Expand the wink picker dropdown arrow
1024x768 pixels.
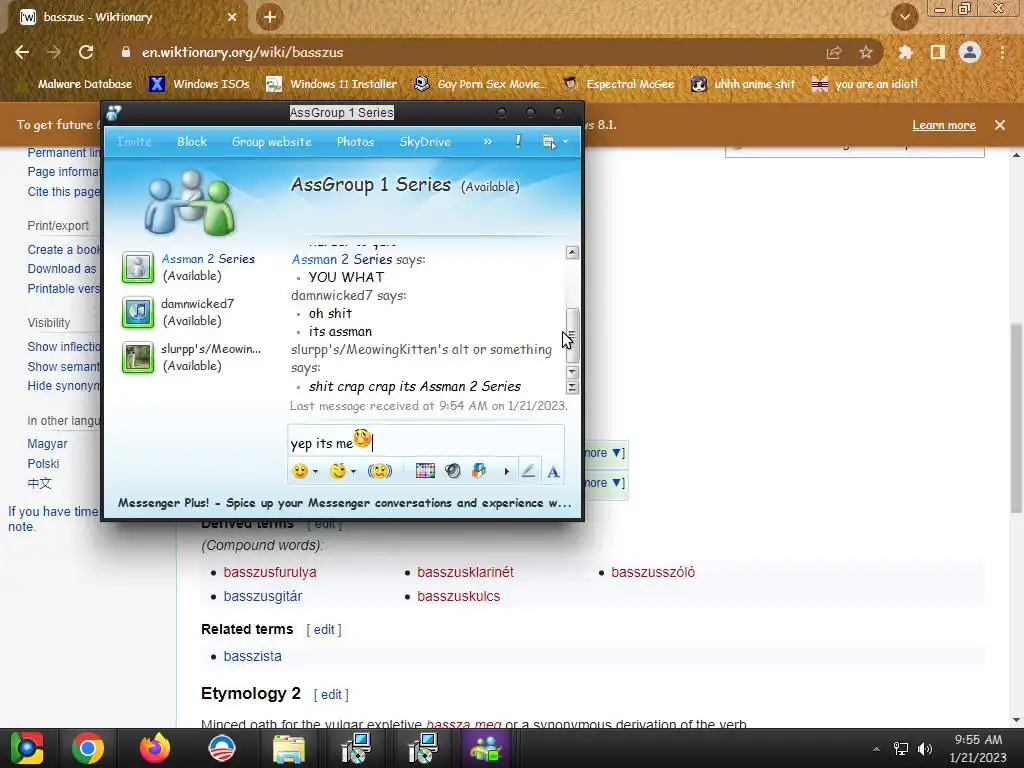[353, 472]
